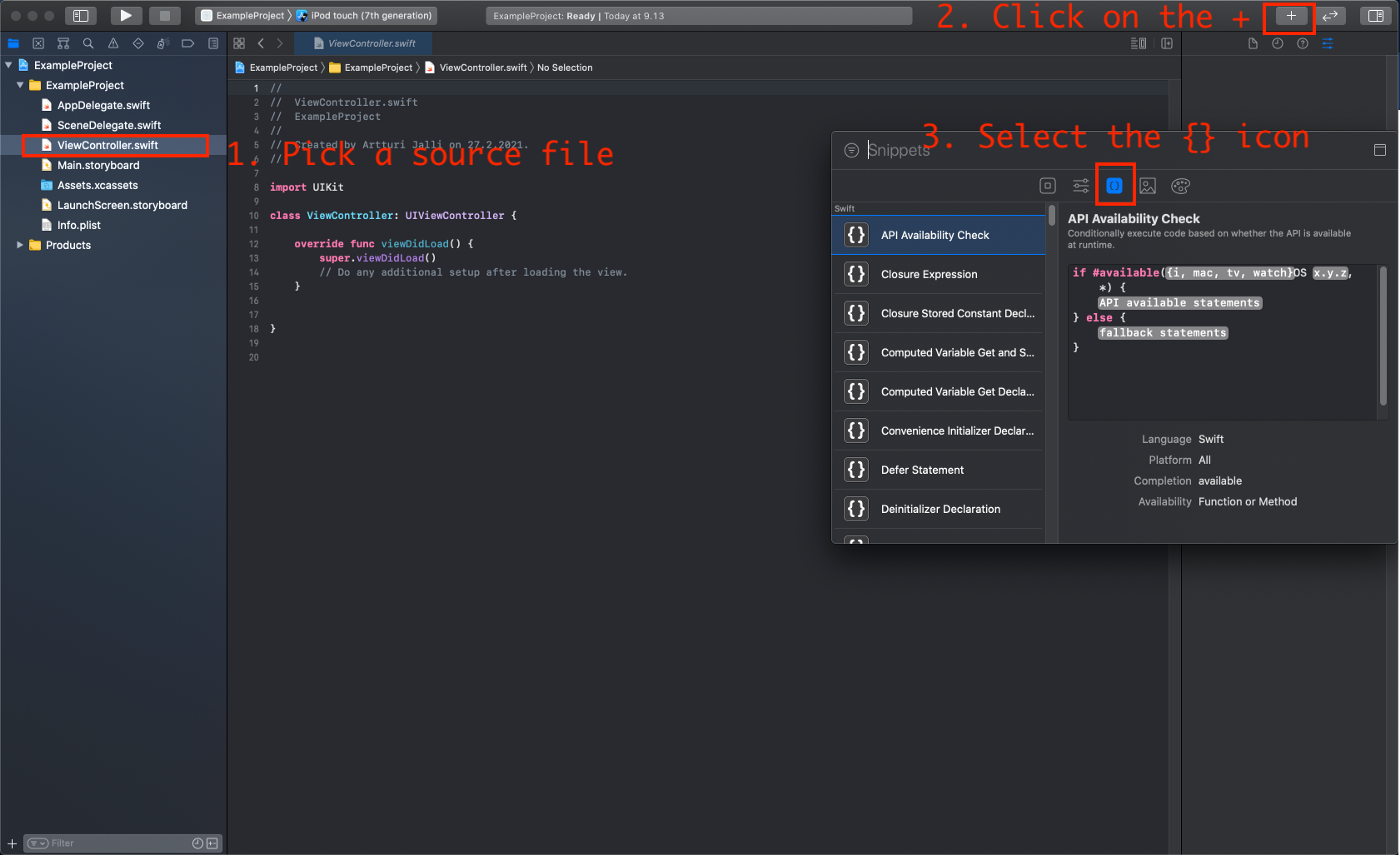This screenshot has height=855, width=1400.
Task: Select the Defer Statement snippet
Action: [x=938, y=470]
